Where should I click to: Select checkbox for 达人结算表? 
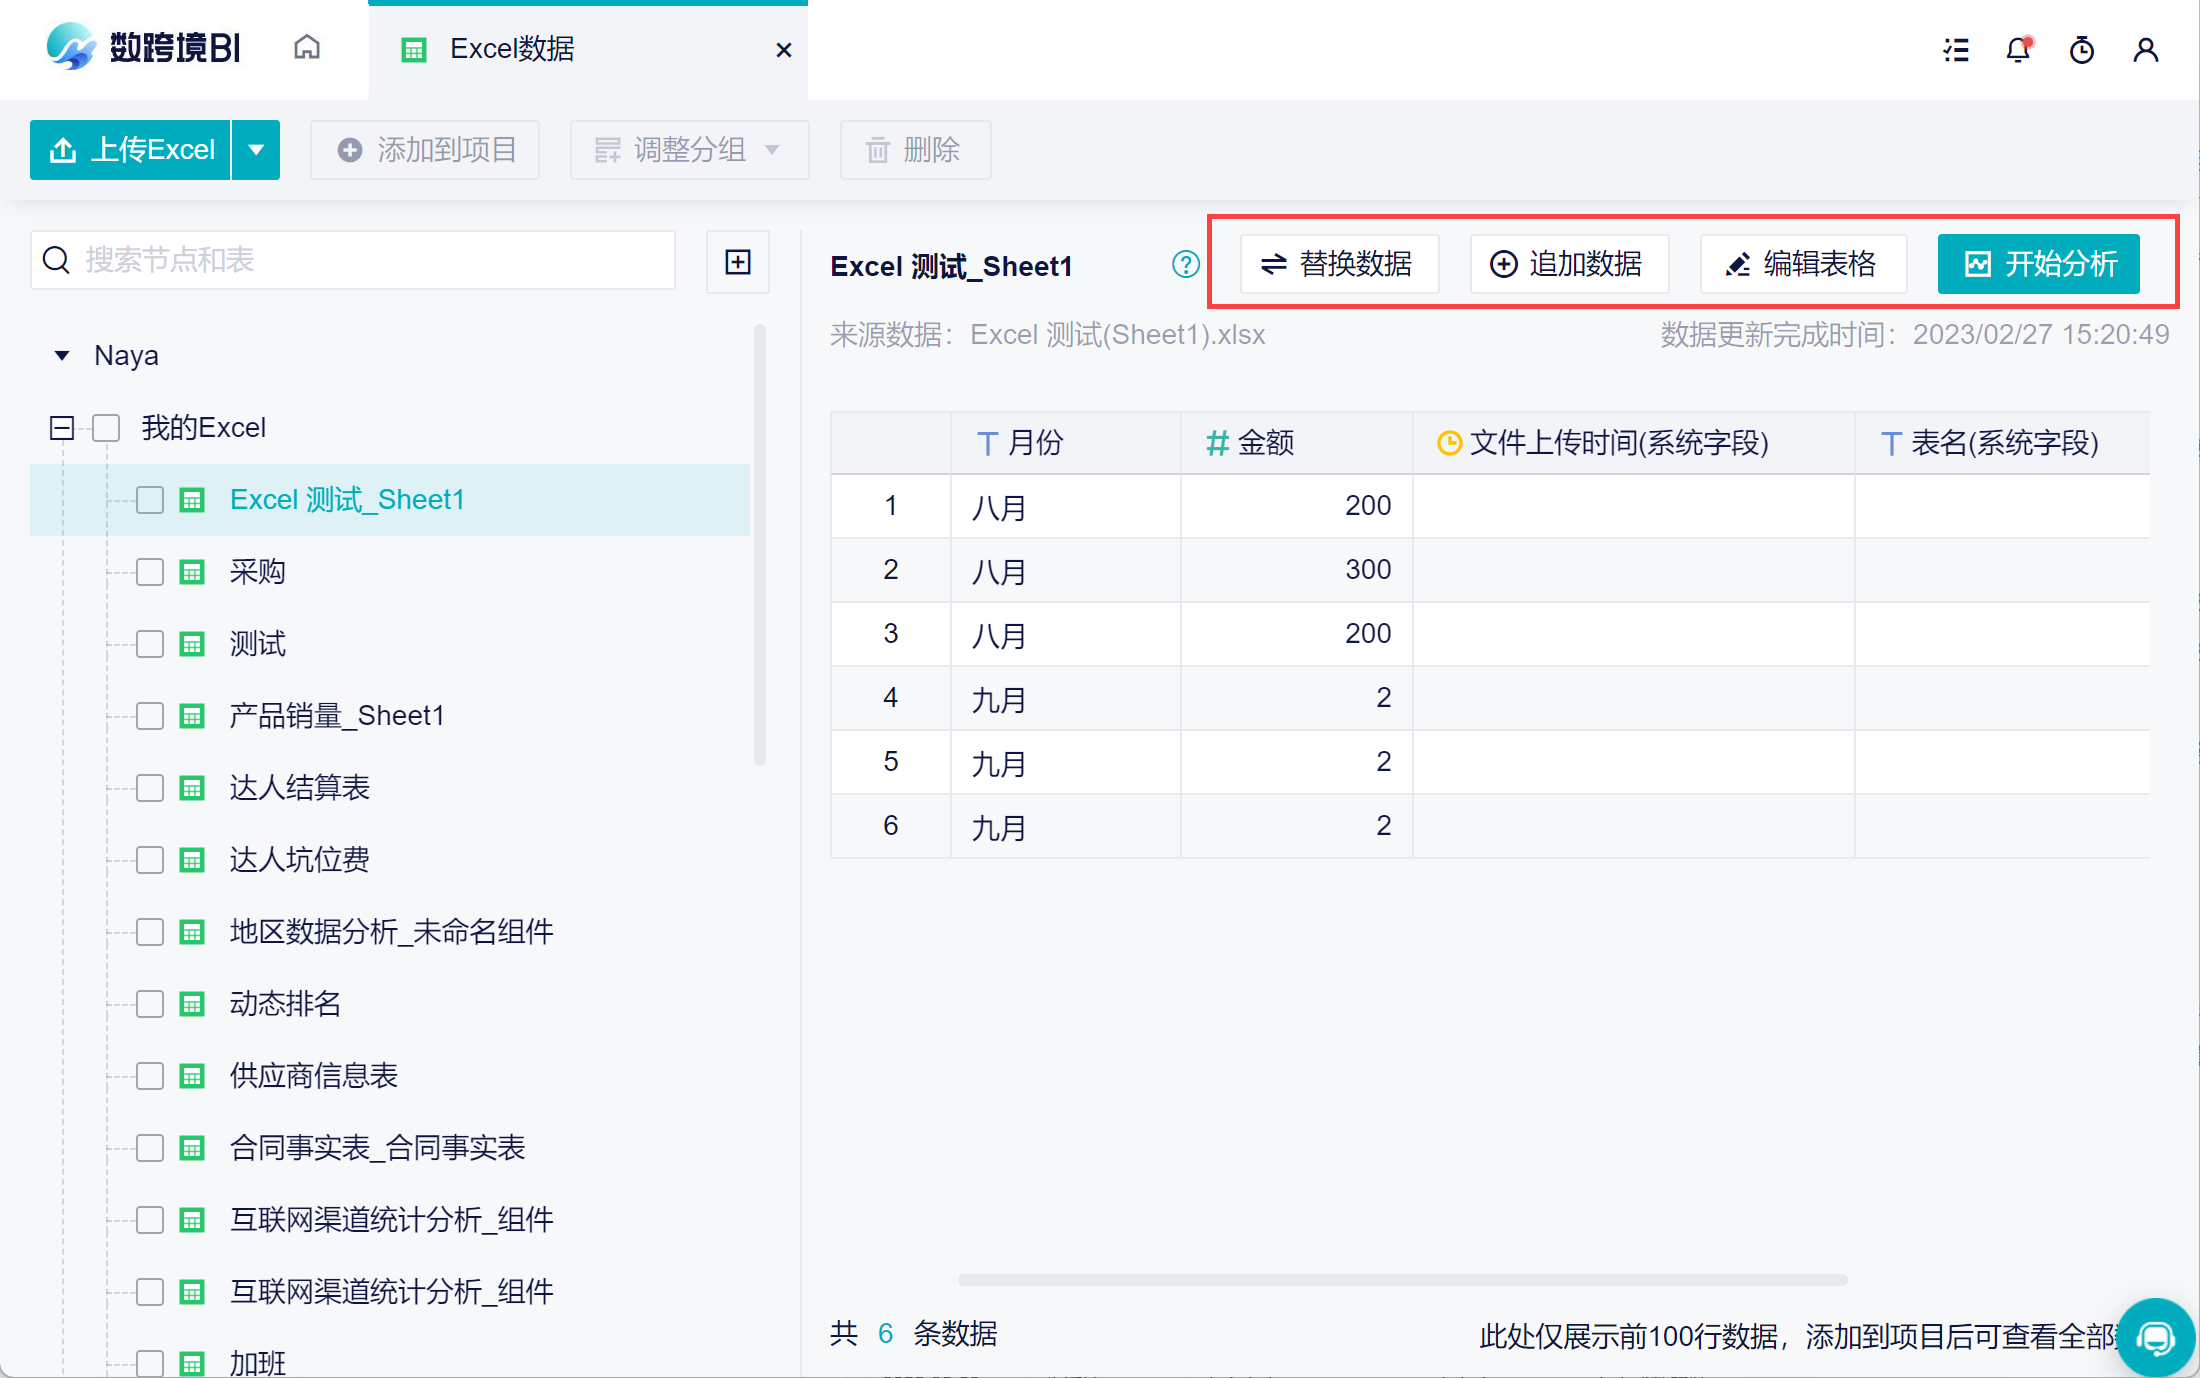150,788
